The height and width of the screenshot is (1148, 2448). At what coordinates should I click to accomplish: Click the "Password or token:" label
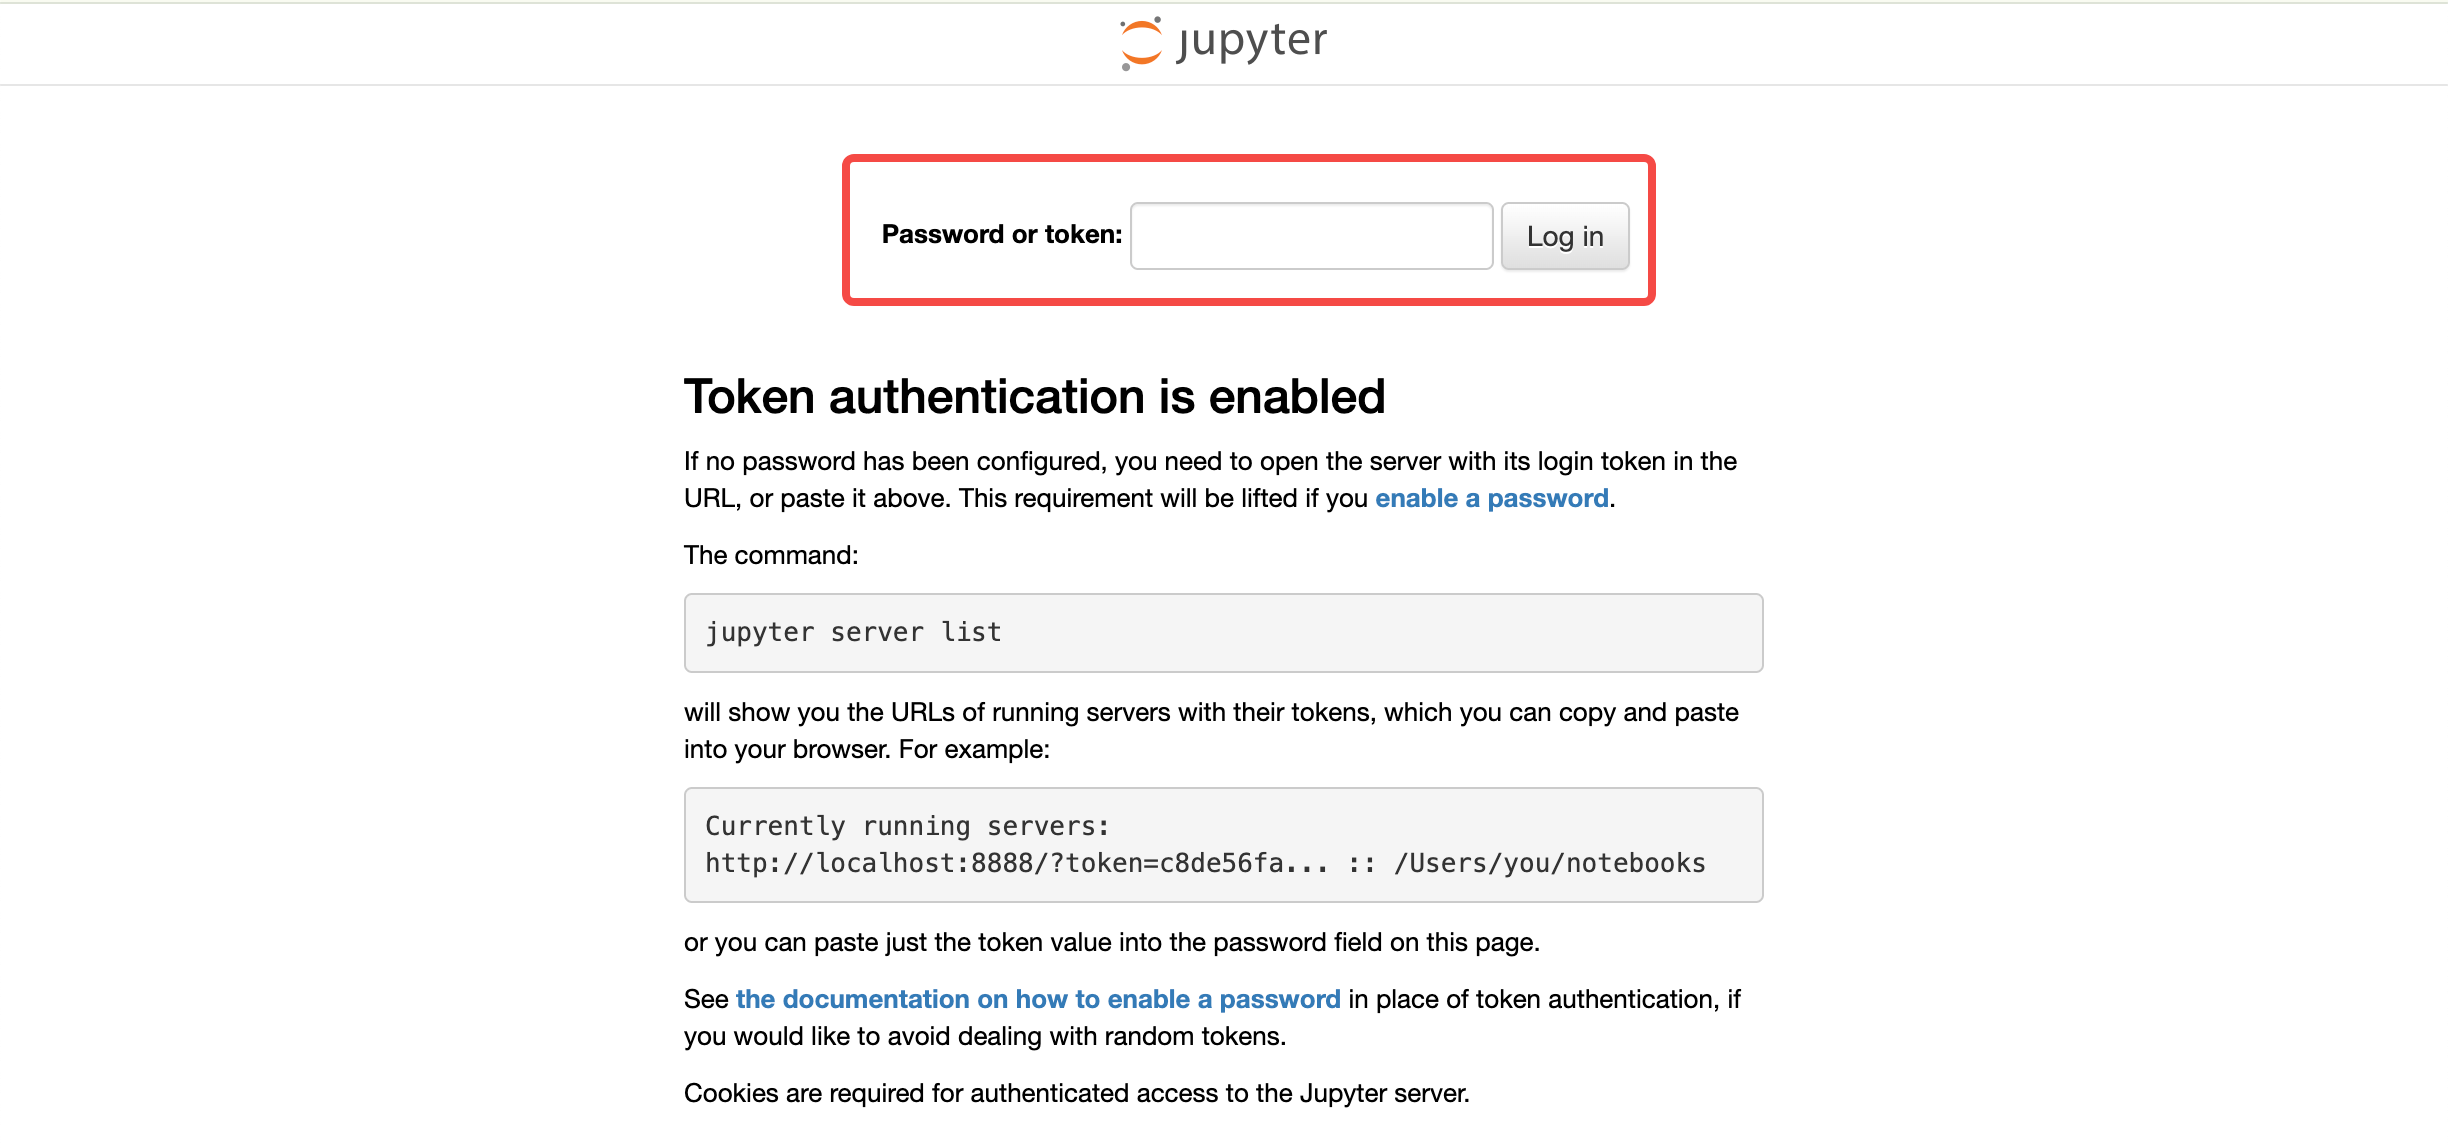click(1001, 235)
